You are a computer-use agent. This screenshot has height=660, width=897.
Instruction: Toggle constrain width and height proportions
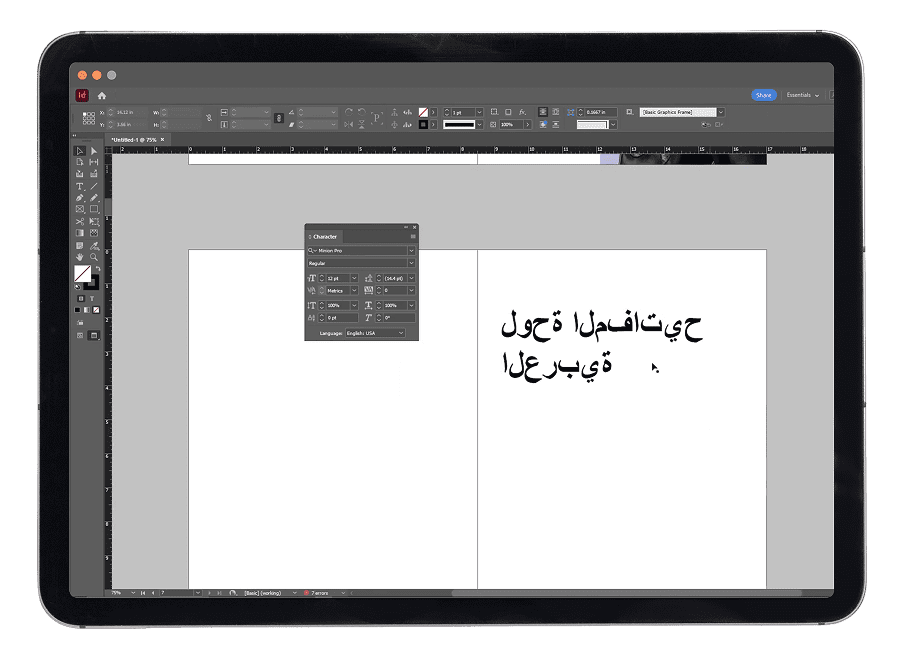209,118
